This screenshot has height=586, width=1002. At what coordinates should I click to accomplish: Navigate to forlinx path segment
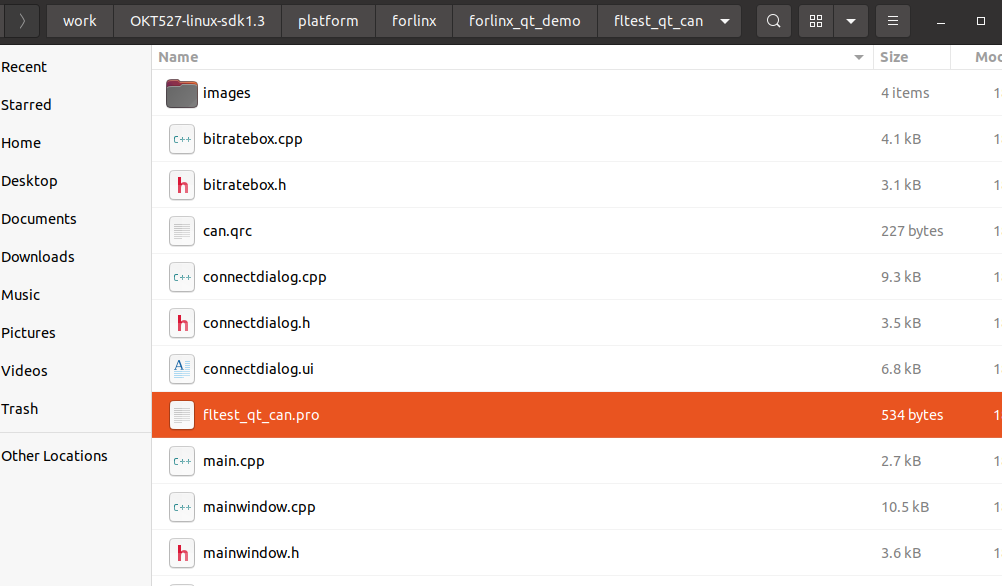[x=414, y=21]
